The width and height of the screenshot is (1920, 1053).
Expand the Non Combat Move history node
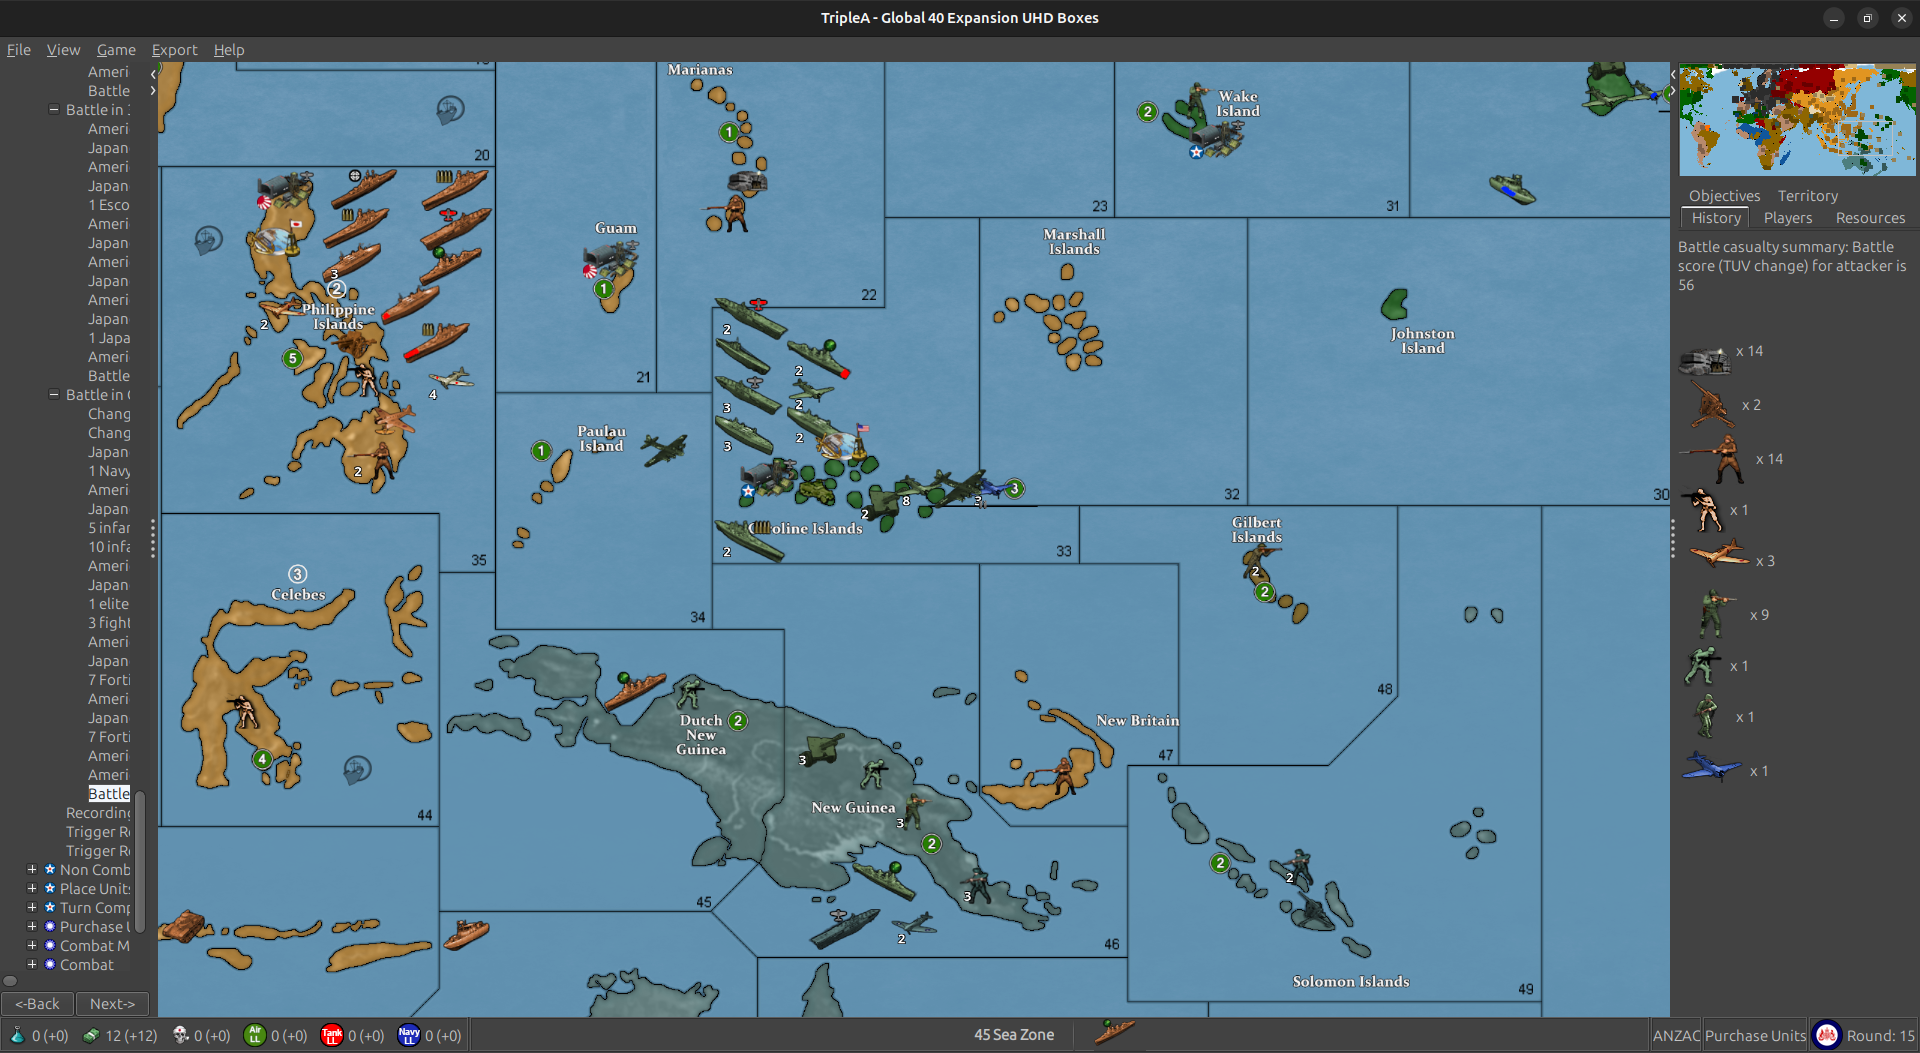pyautogui.click(x=32, y=870)
